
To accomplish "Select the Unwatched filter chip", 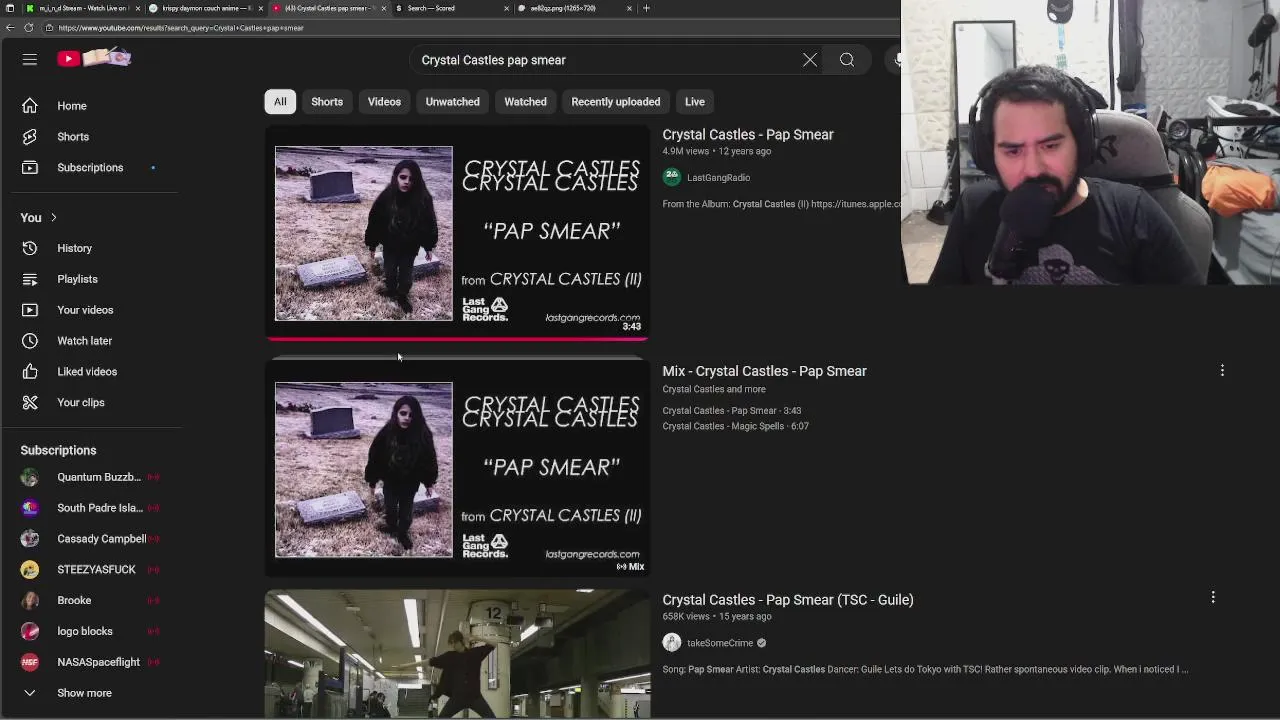I will (452, 102).
